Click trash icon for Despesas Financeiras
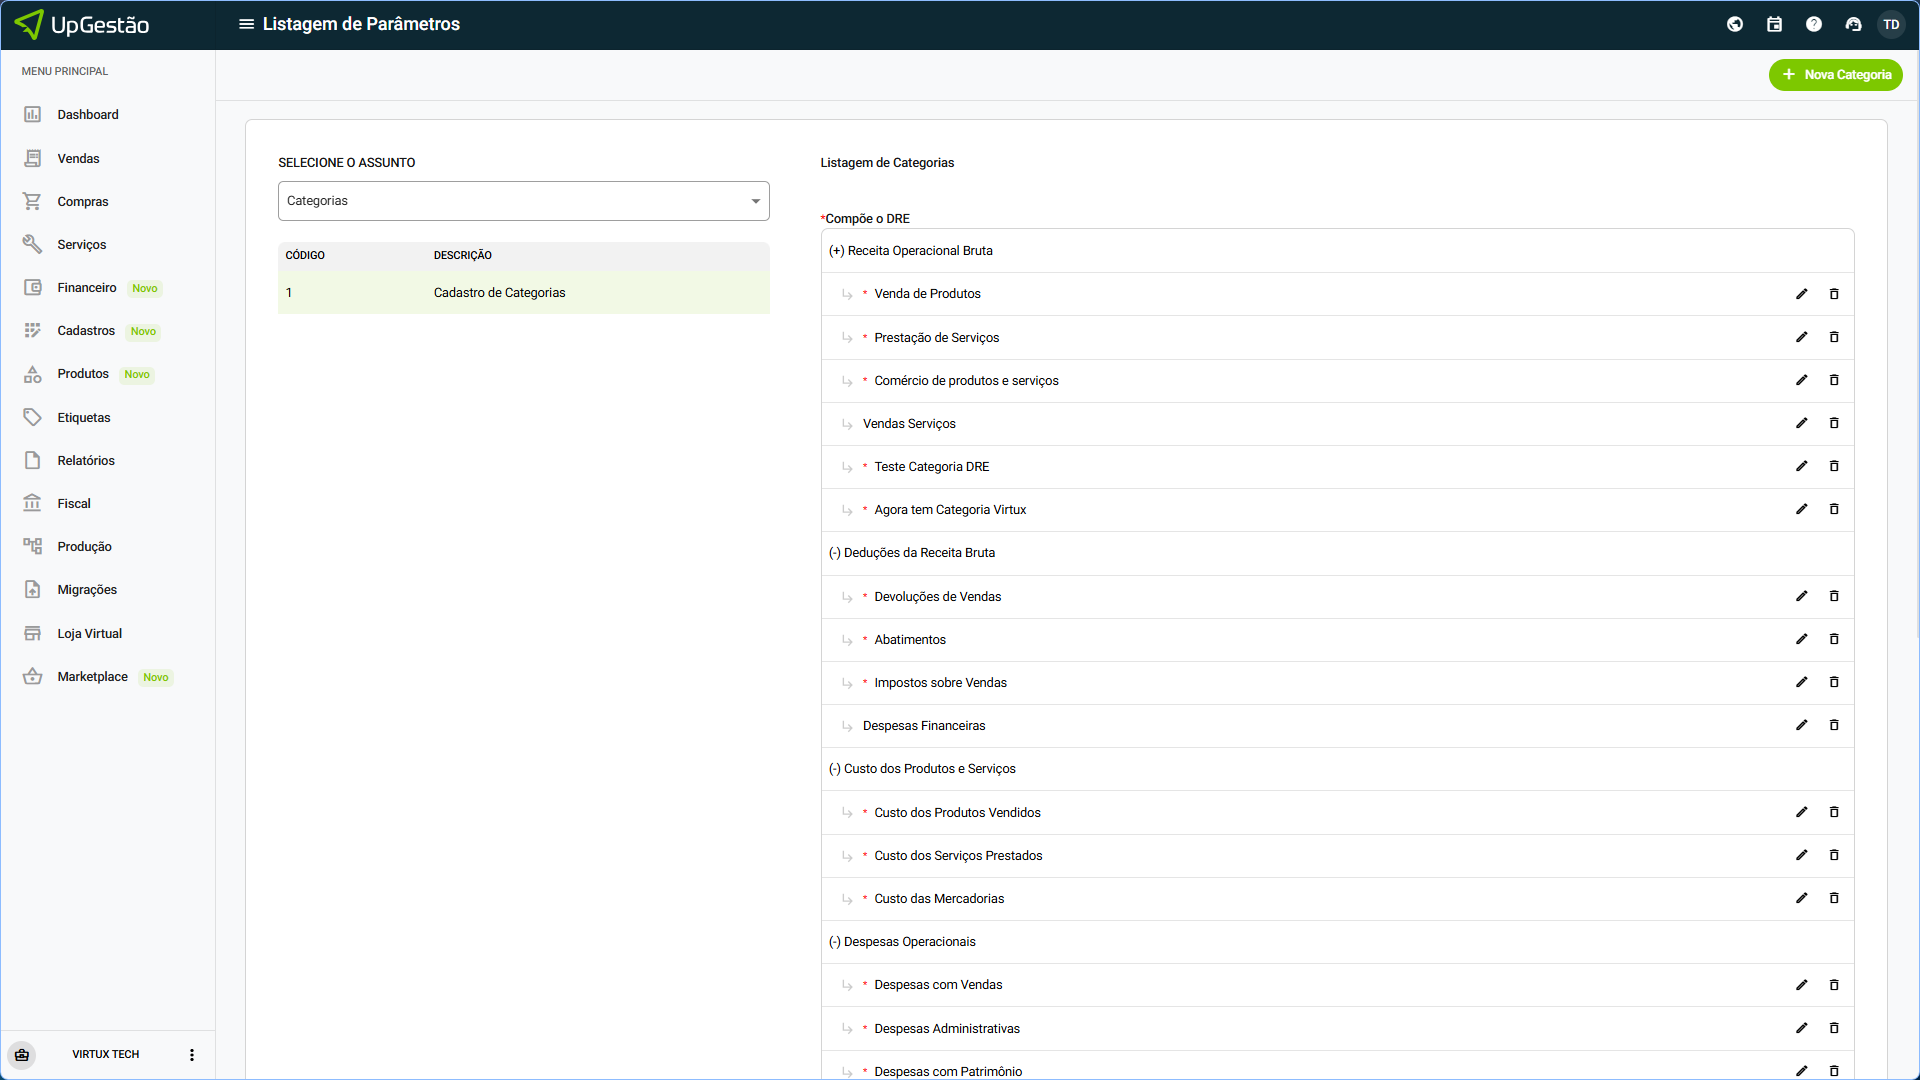1920x1080 pixels. click(x=1834, y=725)
